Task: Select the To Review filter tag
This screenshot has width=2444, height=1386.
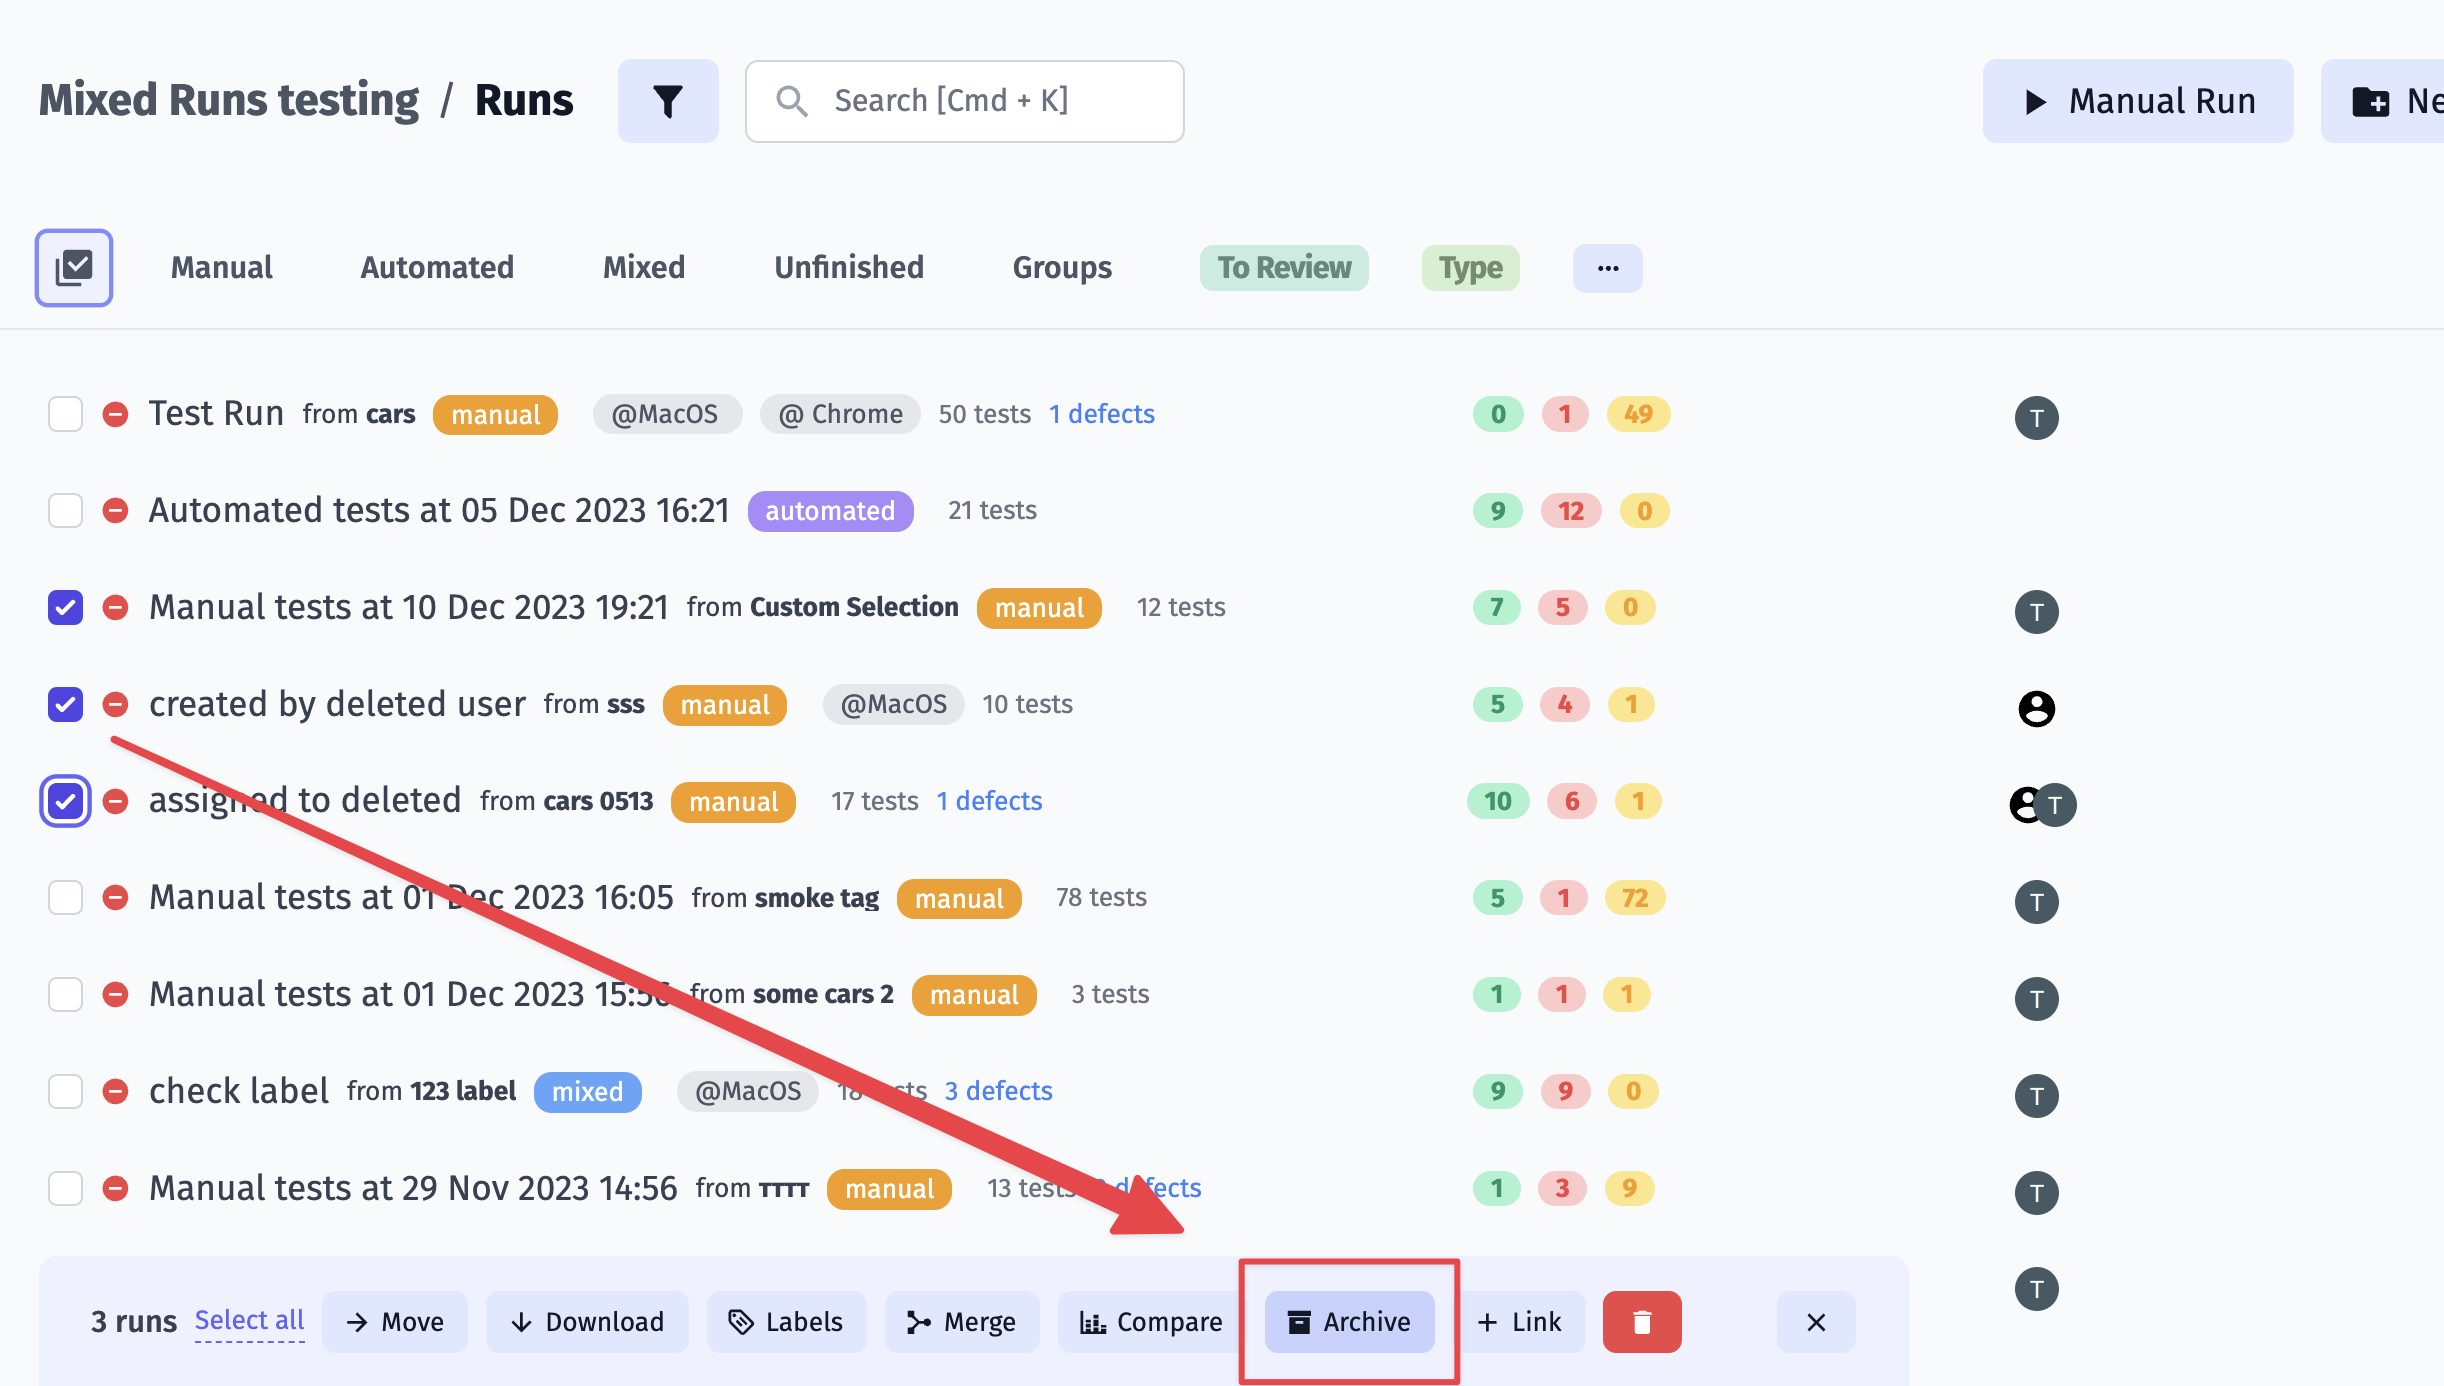Action: point(1285,268)
